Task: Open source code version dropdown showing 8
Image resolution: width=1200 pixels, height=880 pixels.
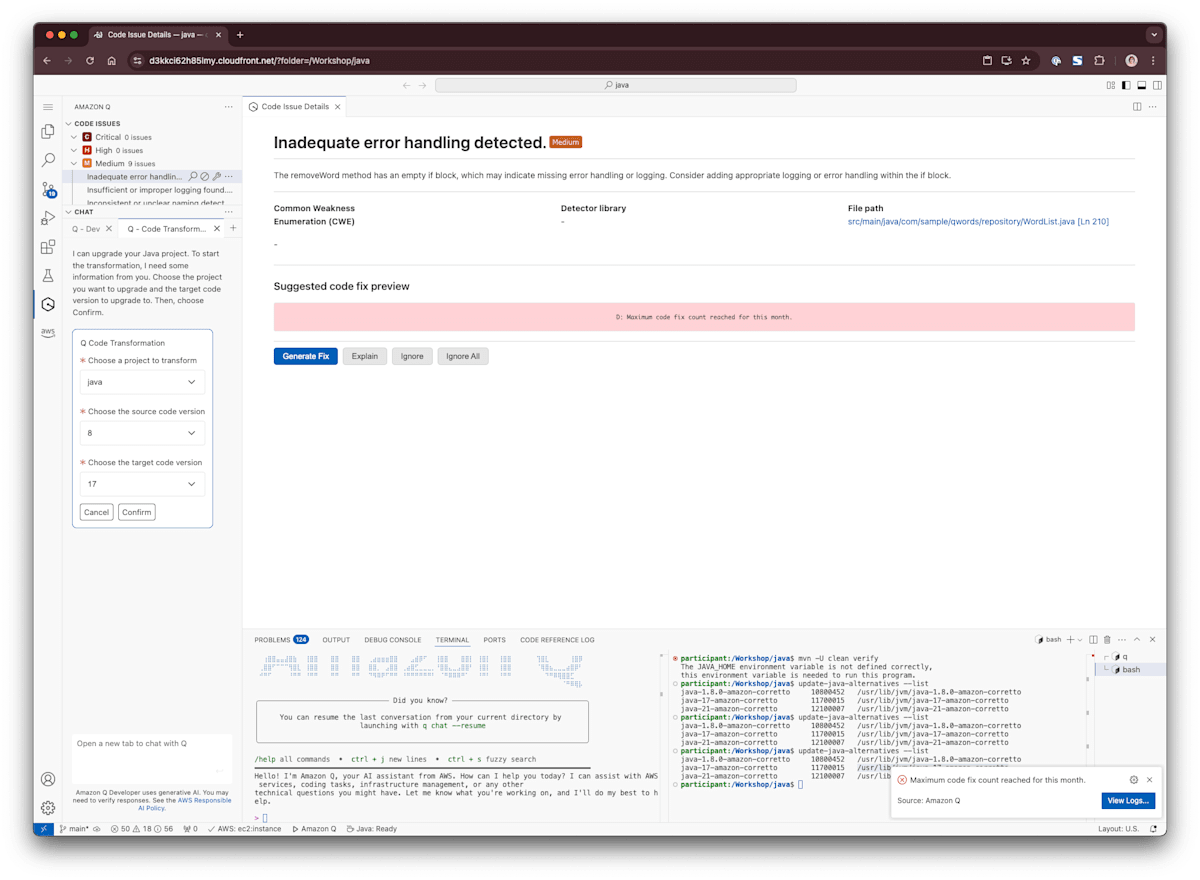Action: click(x=142, y=433)
